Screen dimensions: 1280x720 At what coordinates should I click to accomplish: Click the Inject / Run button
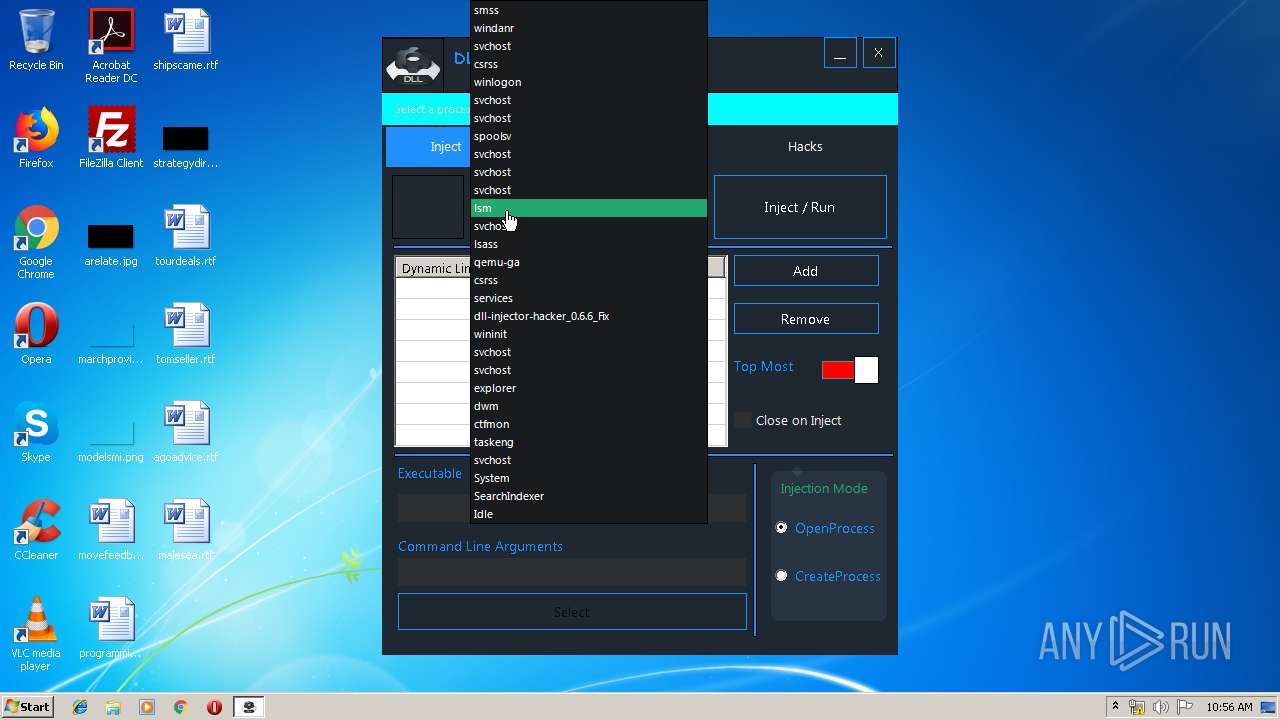coord(800,207)
